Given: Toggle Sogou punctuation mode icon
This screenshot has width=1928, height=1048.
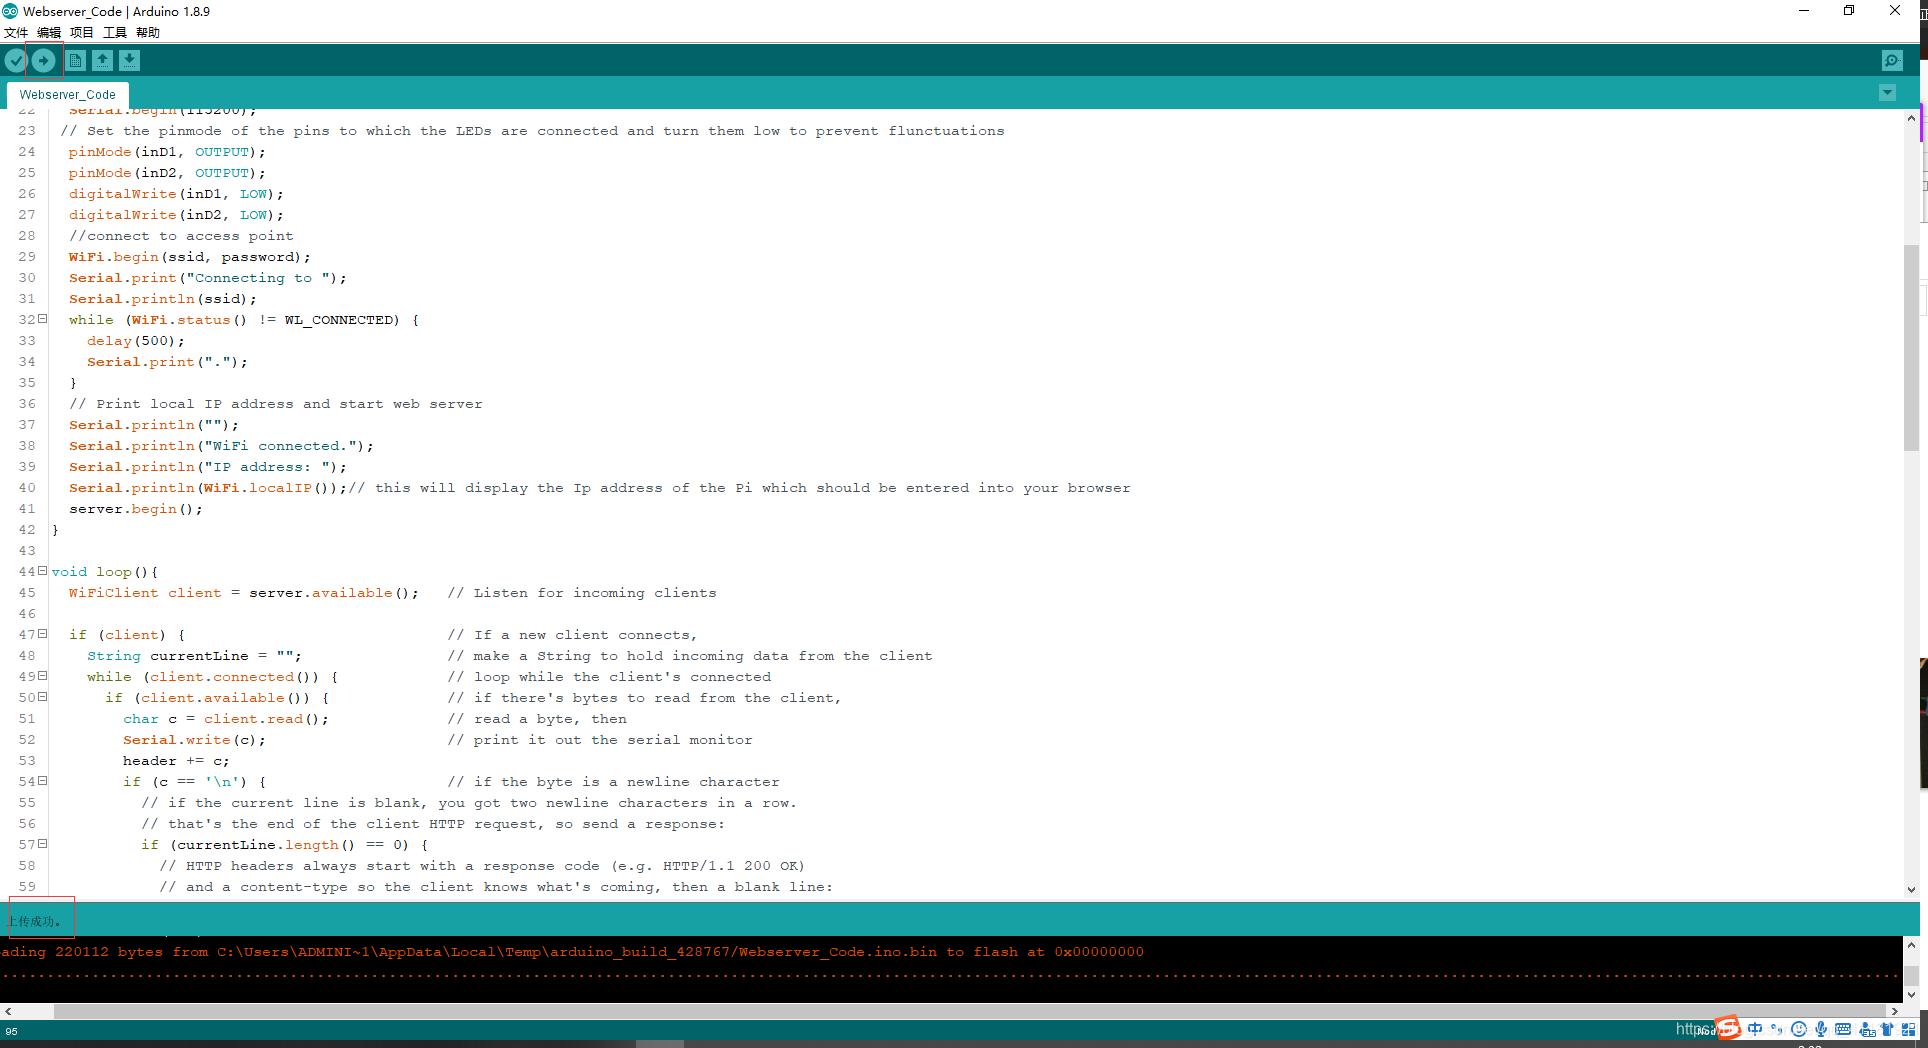Looking at the screenshot, I should pyautogui.click(x=1777, y=1029).
